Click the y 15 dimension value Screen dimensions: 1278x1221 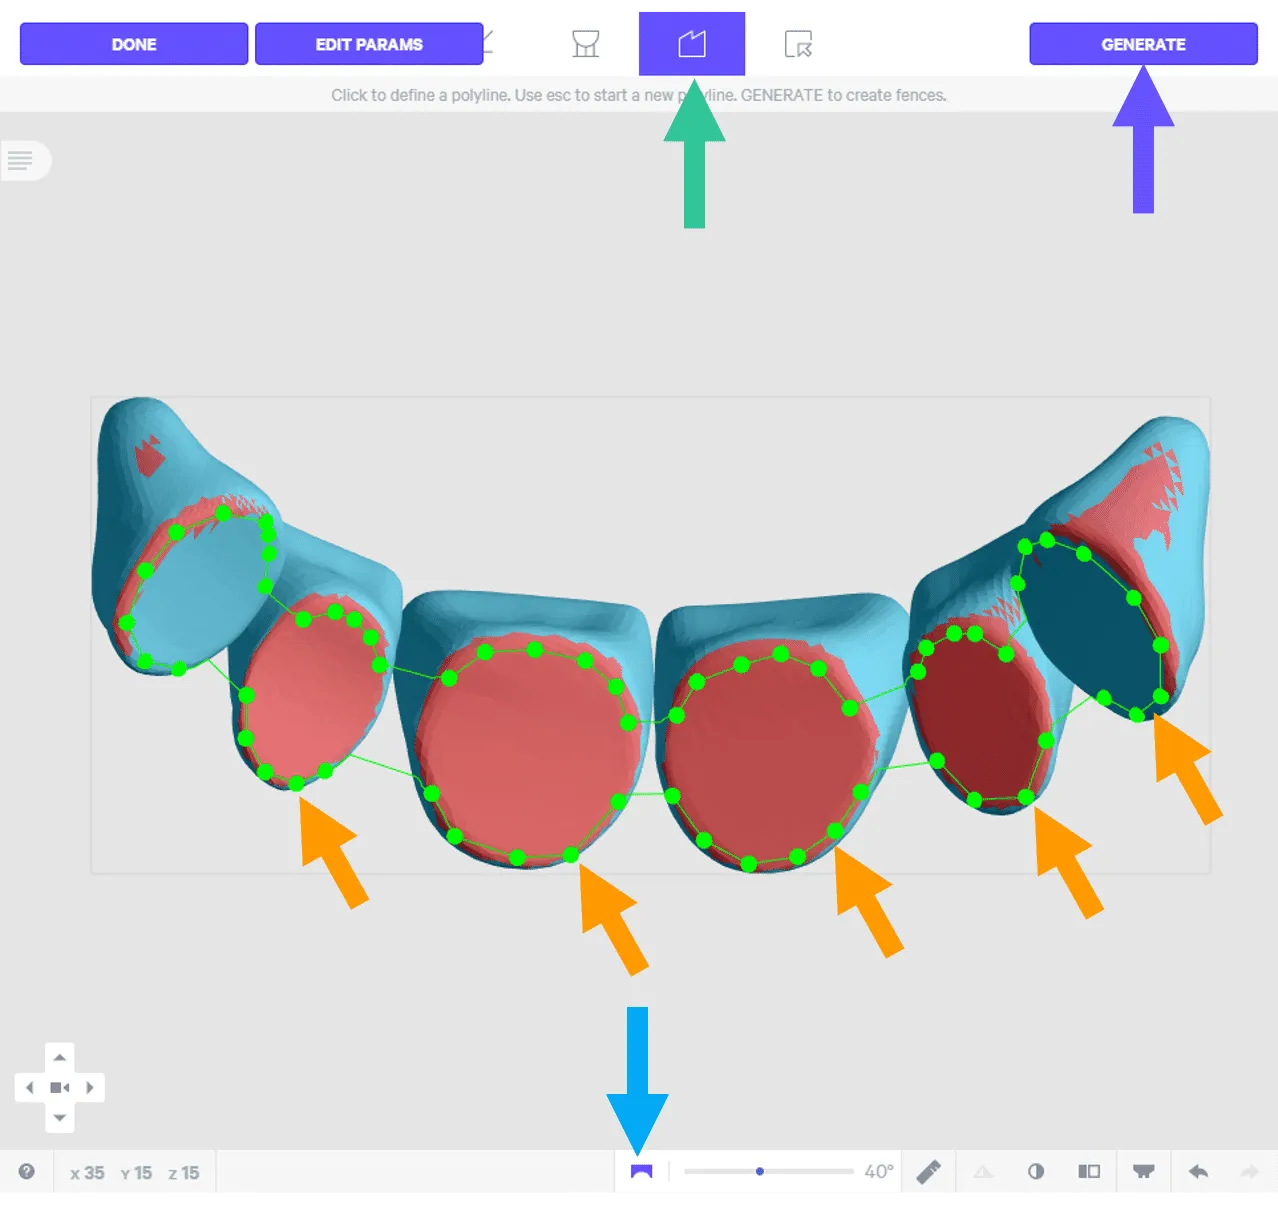coord(136,1173)
